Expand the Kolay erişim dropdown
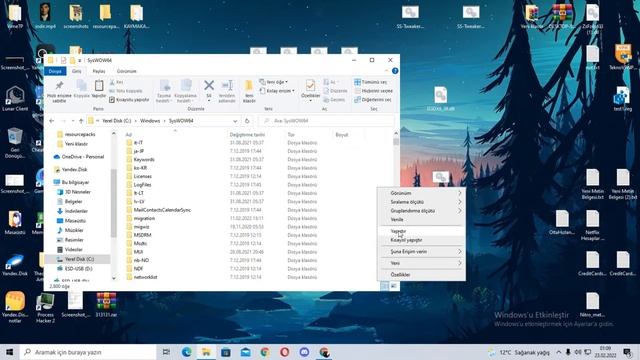The width and height of the screenshot is (640, 360). pos(277,91)
